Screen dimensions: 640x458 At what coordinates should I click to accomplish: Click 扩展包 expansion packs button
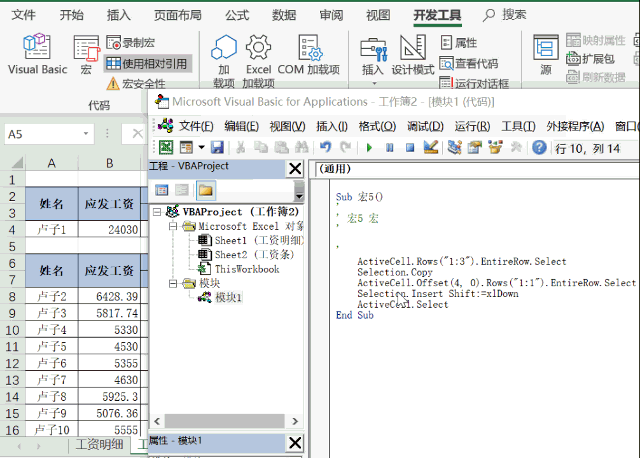[x=590, y=59]
